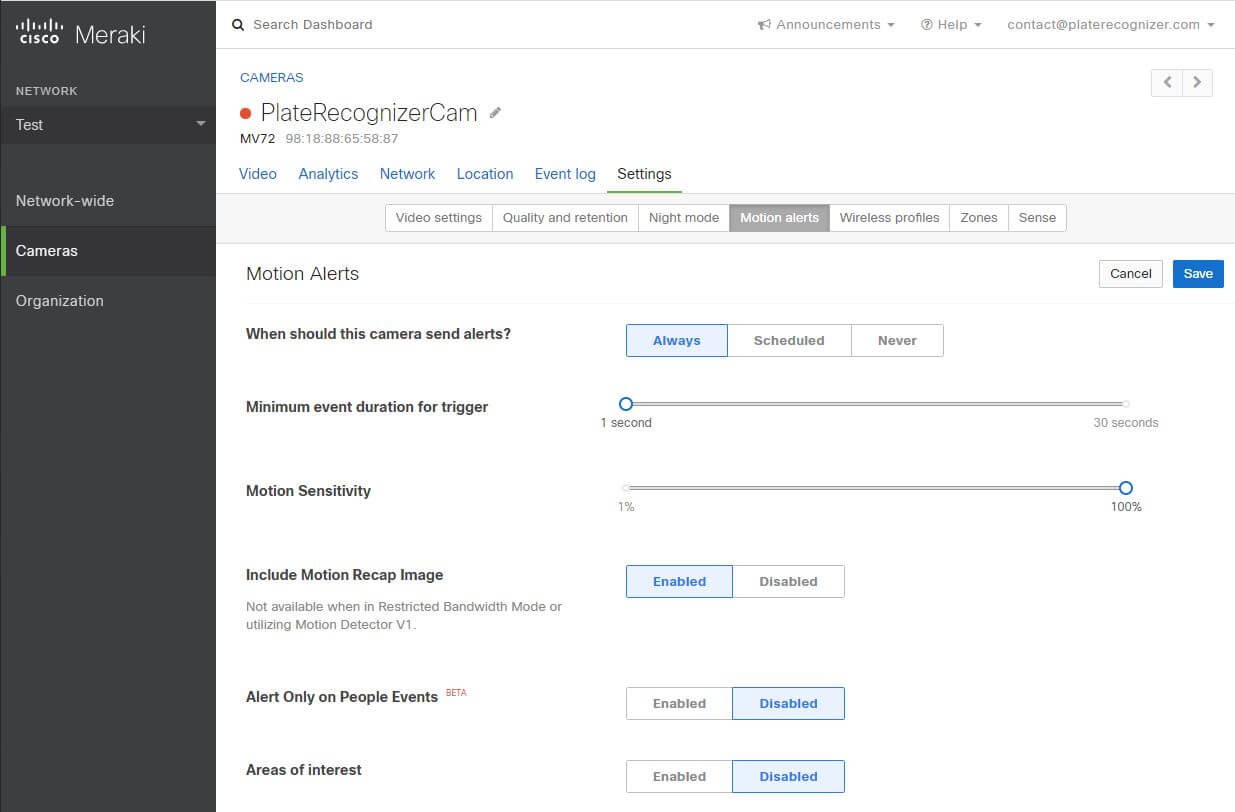Go to previous camera with left arrow

pyautogui.click(x=1167, y=83)
